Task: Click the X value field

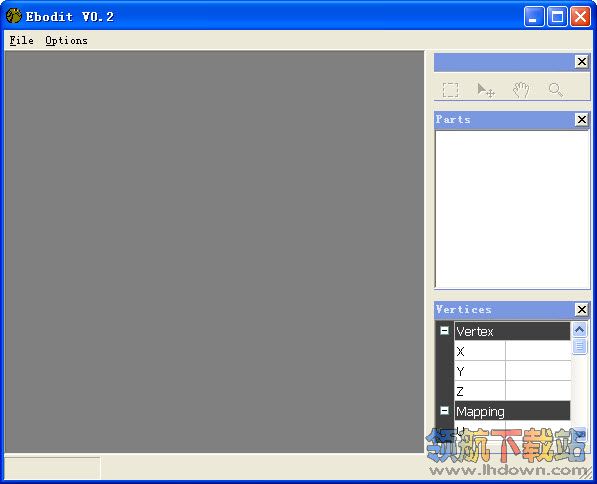Action: click(x=538, y=351)
